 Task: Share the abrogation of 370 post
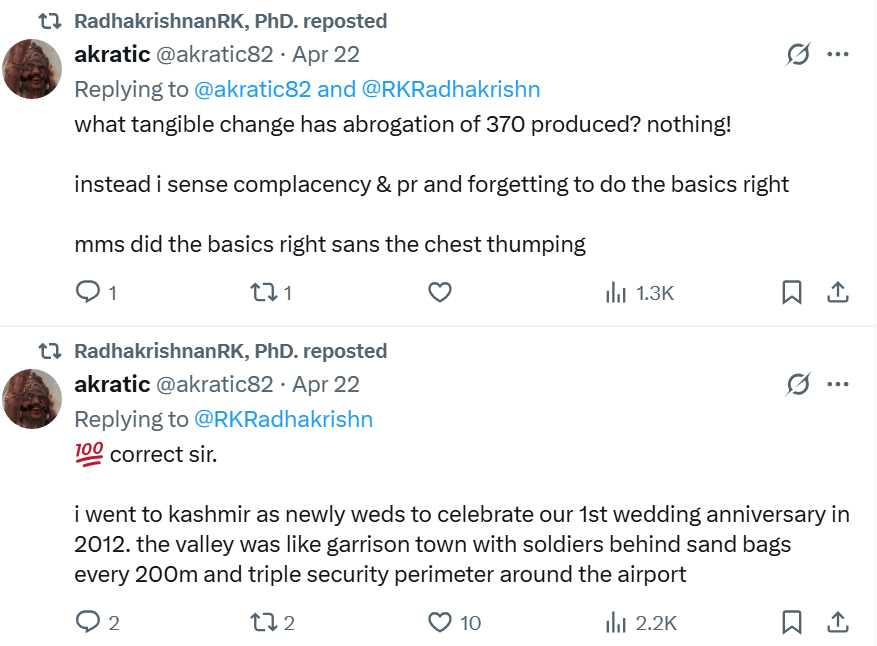click(838, 293)
